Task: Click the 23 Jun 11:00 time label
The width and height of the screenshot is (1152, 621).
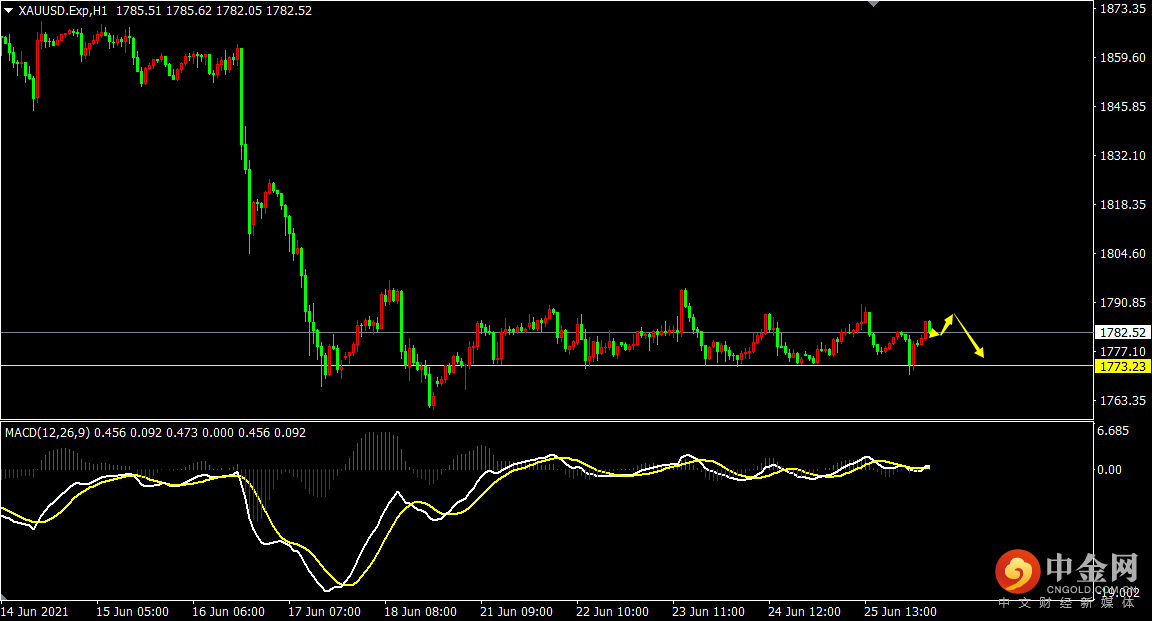Action: pos(708,611)
